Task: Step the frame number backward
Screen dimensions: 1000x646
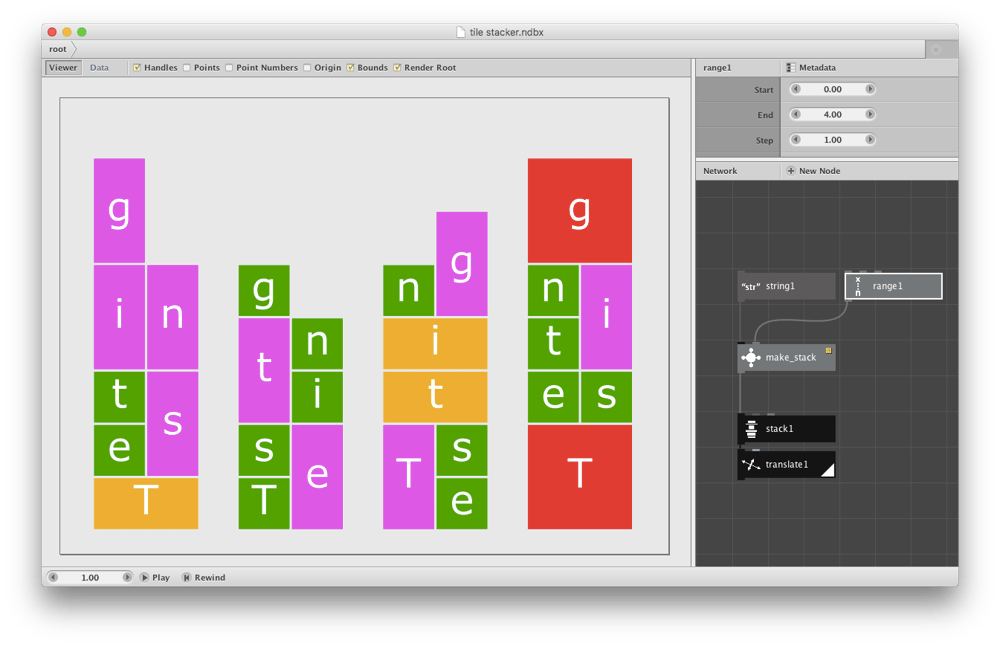Action: [53, 578]
